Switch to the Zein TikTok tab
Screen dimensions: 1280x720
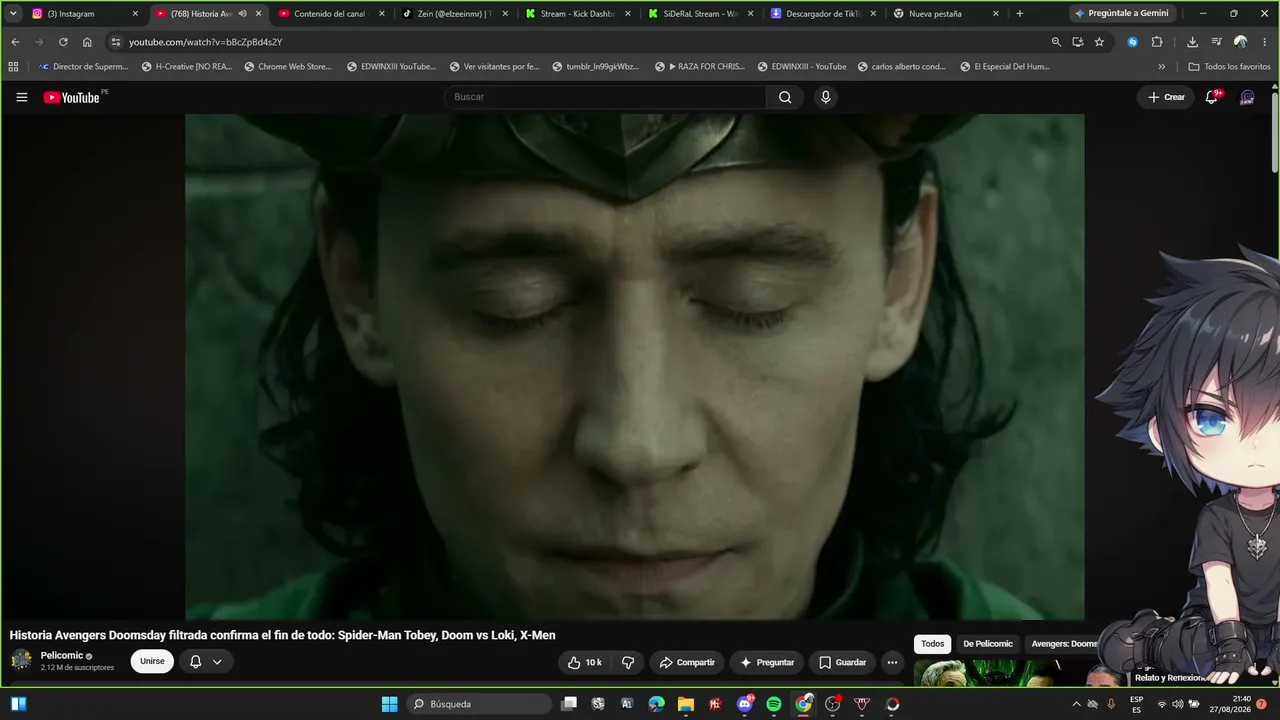(453, 14)
